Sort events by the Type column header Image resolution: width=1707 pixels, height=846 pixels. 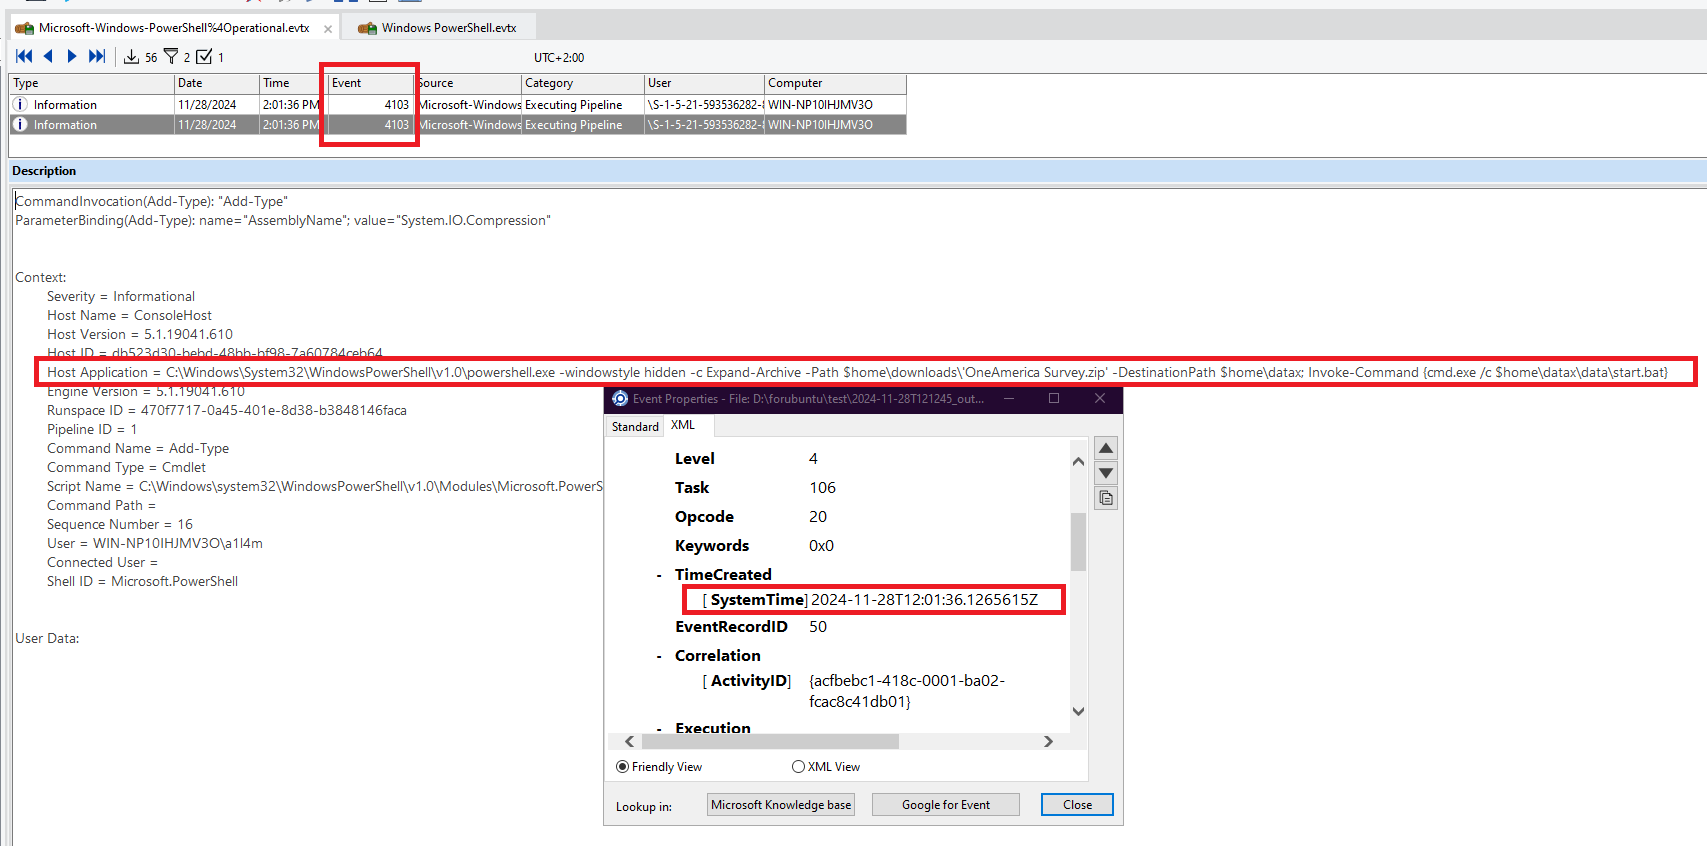[x=92, y=83]
